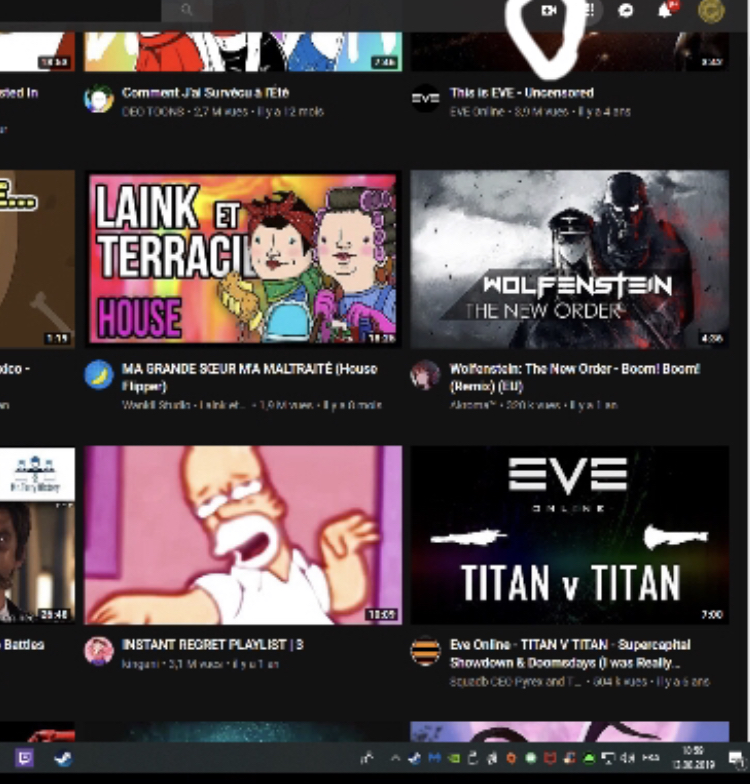Screen dimensions: 750x784
Task: Play the Homer Simpson Instant Regret thumbnail
Action: pos(242,535)
